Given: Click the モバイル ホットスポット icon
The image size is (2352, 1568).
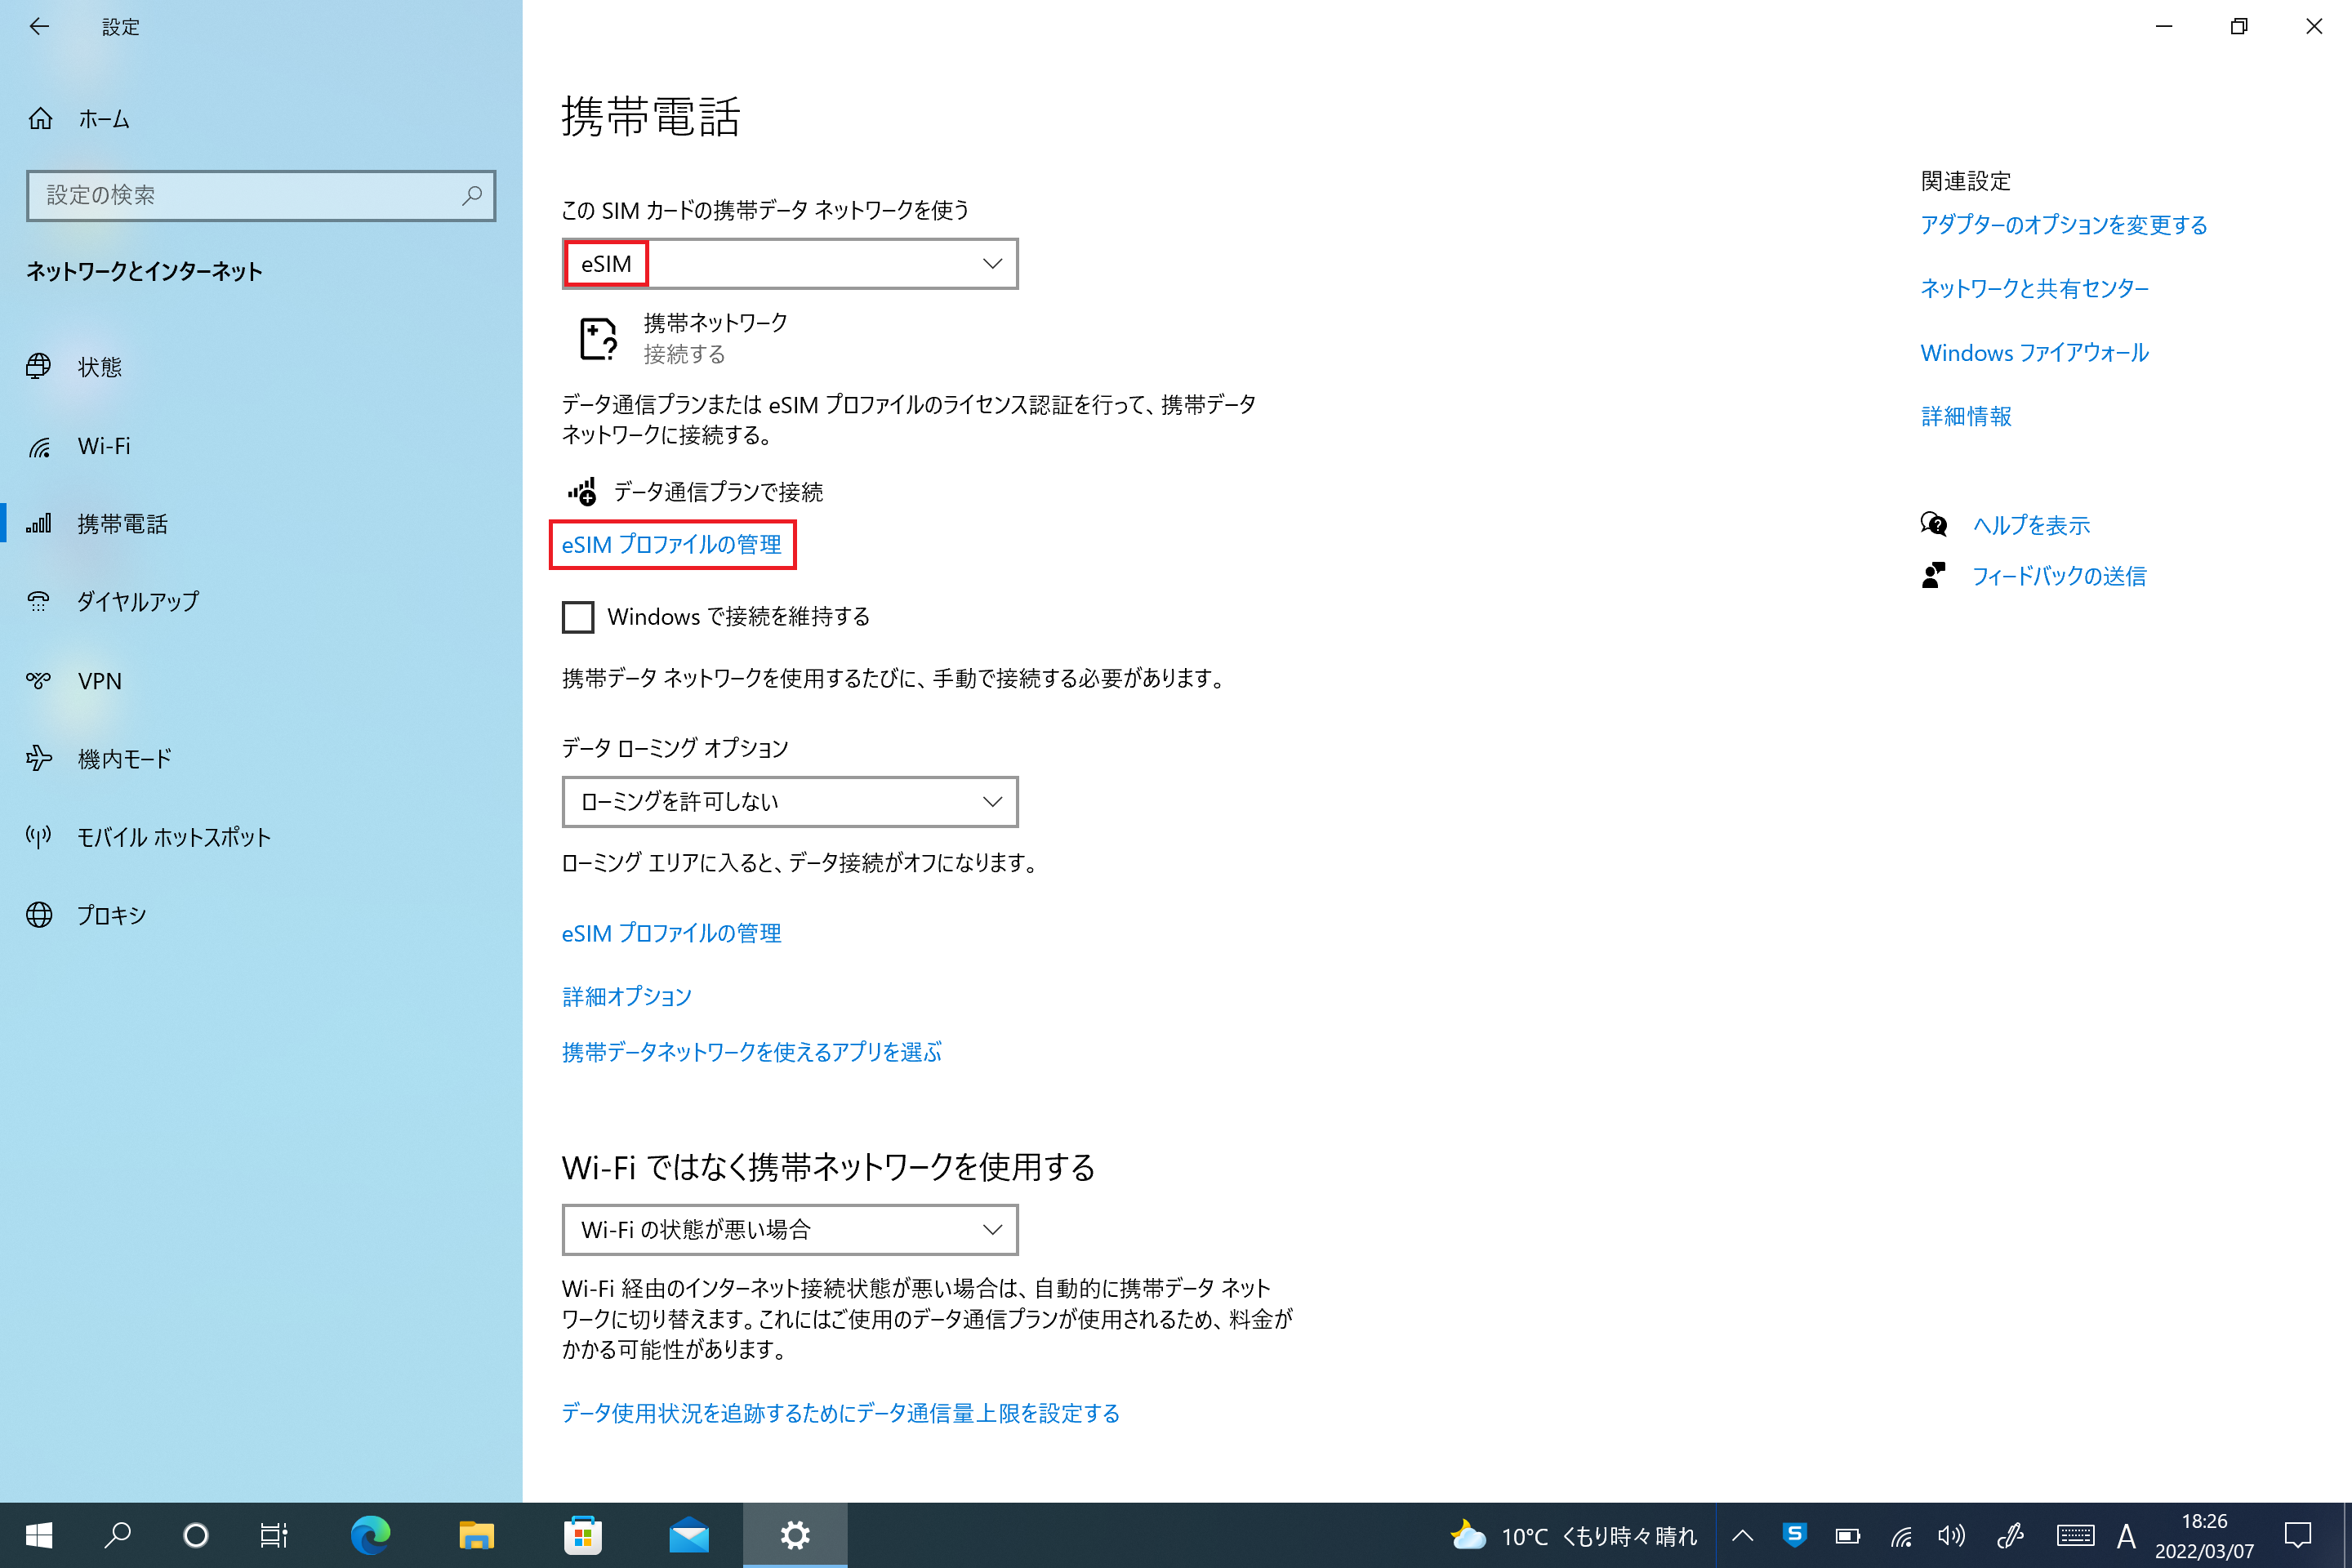Looking at the screenshot, I should [x=39, y=837].
